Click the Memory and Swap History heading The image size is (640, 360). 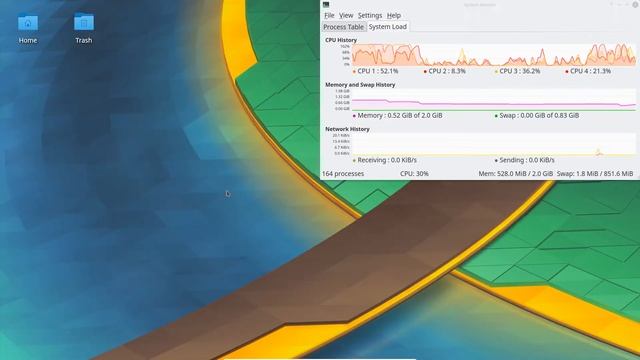(360, 85)
